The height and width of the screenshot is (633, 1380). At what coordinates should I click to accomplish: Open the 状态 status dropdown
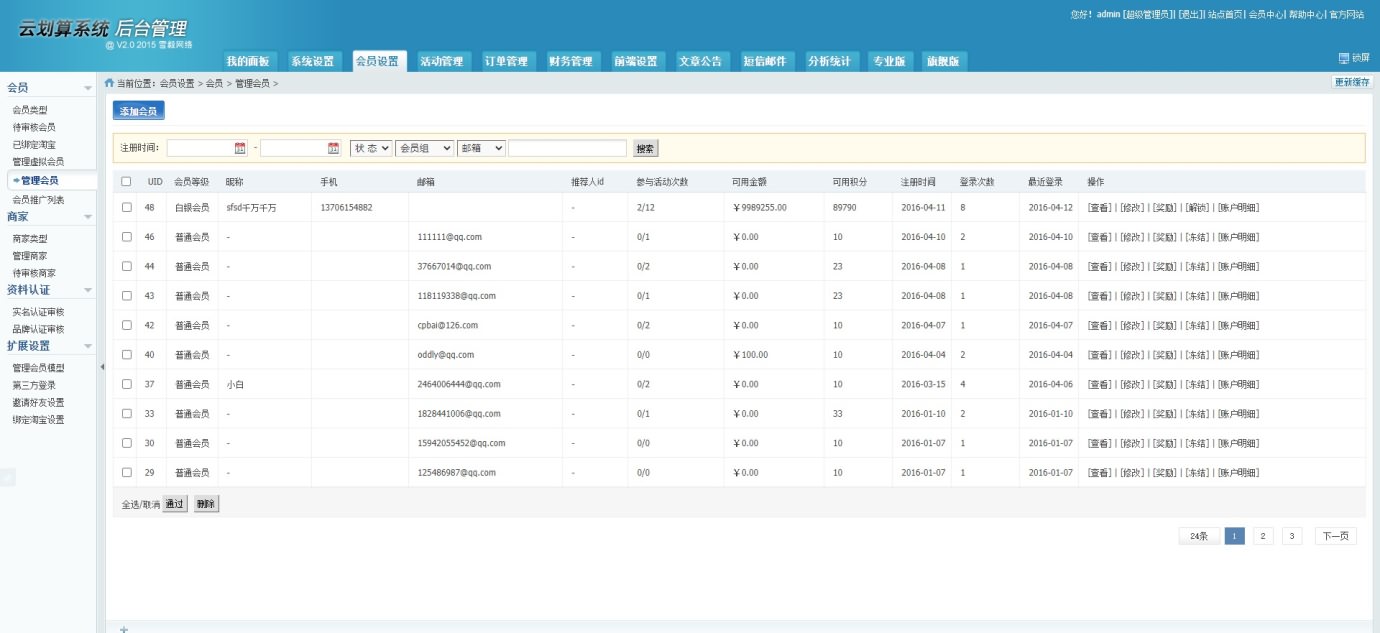click(371, 148)
